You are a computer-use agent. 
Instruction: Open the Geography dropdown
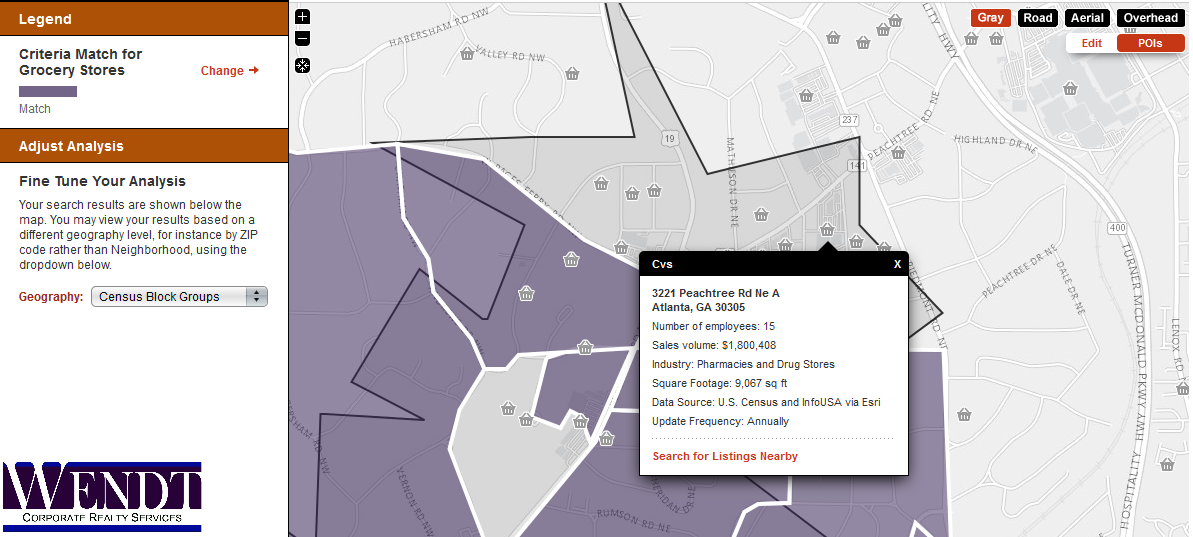pos(179,297)
